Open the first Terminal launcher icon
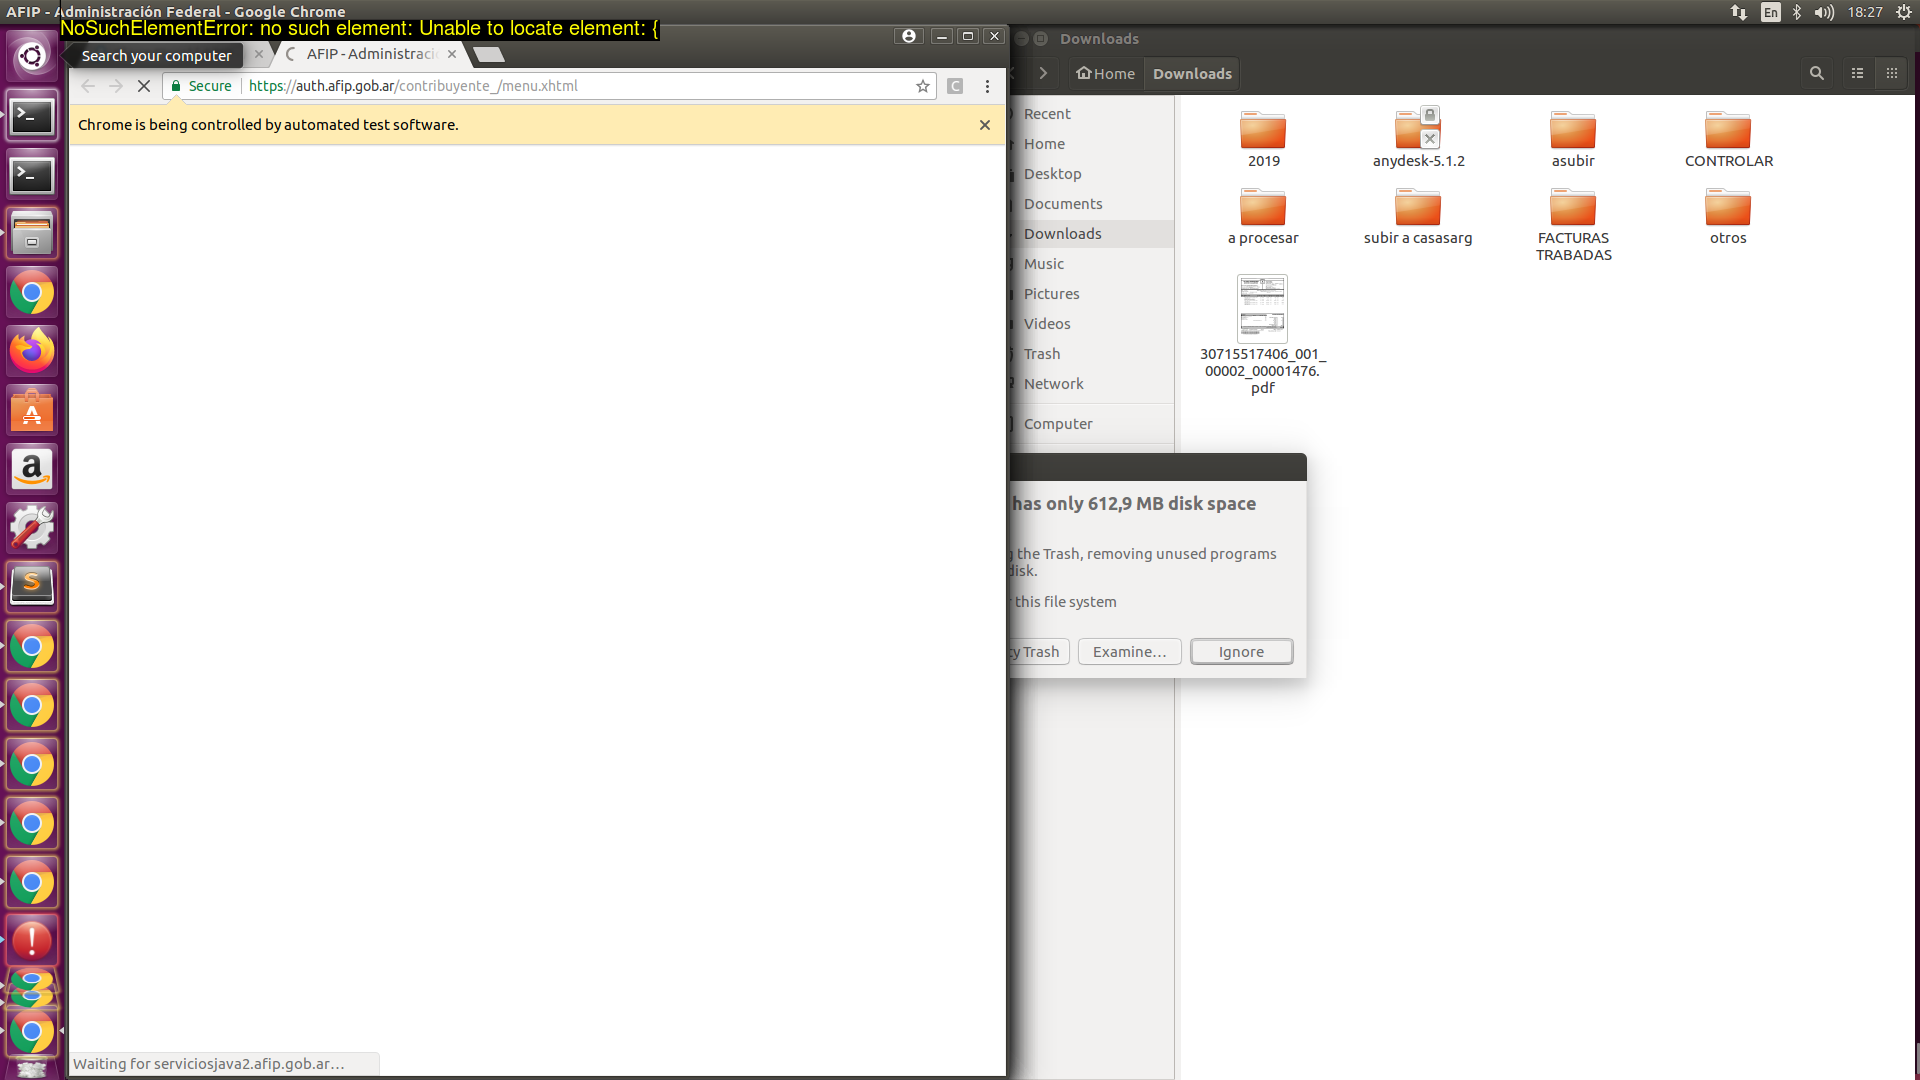The width and height of the screenshot is (1920, 1080). click(x=32, y=117)
